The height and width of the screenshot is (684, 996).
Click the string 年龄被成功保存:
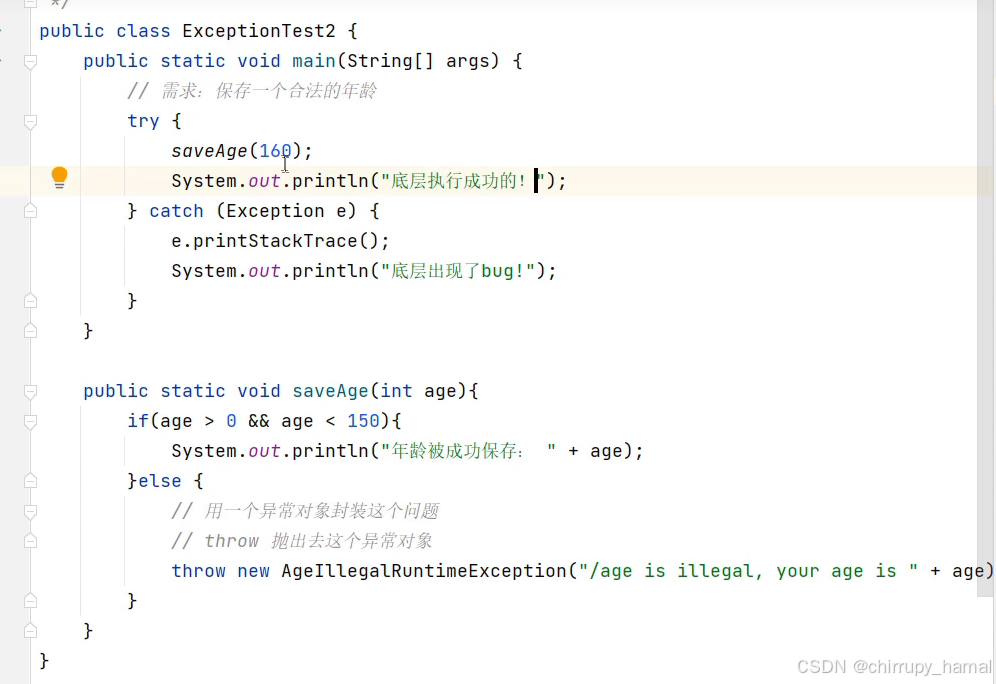(468, 451)
